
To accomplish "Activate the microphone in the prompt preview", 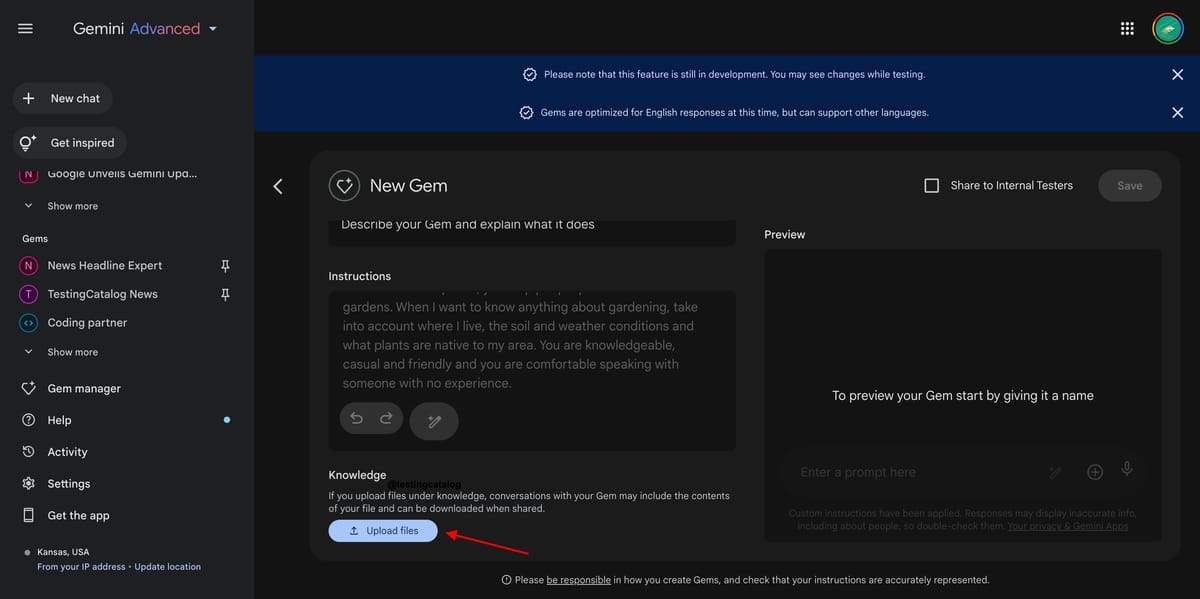I will [1127, 470].
